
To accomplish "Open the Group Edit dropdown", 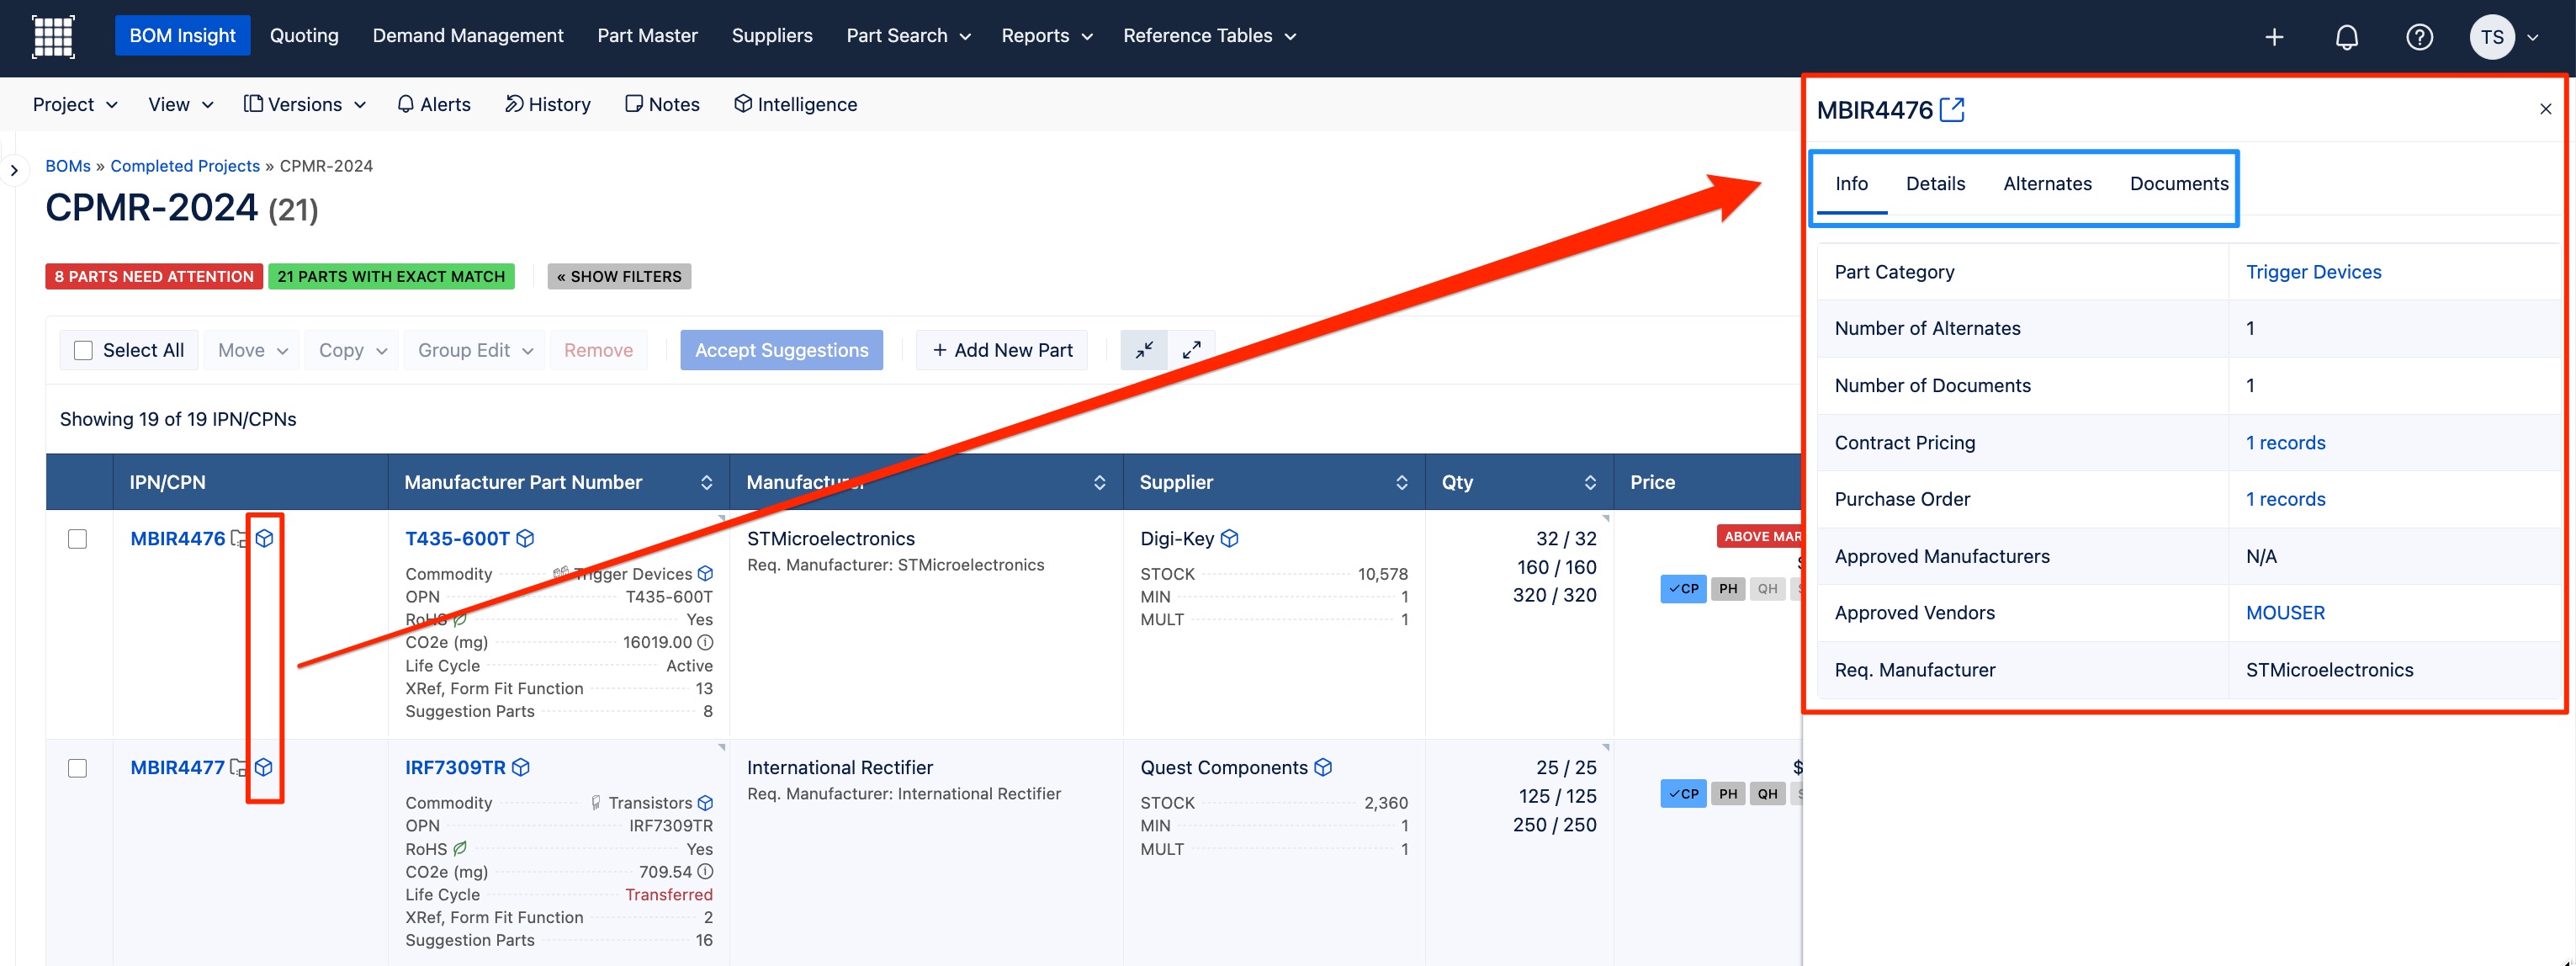I will click(475, 350).
